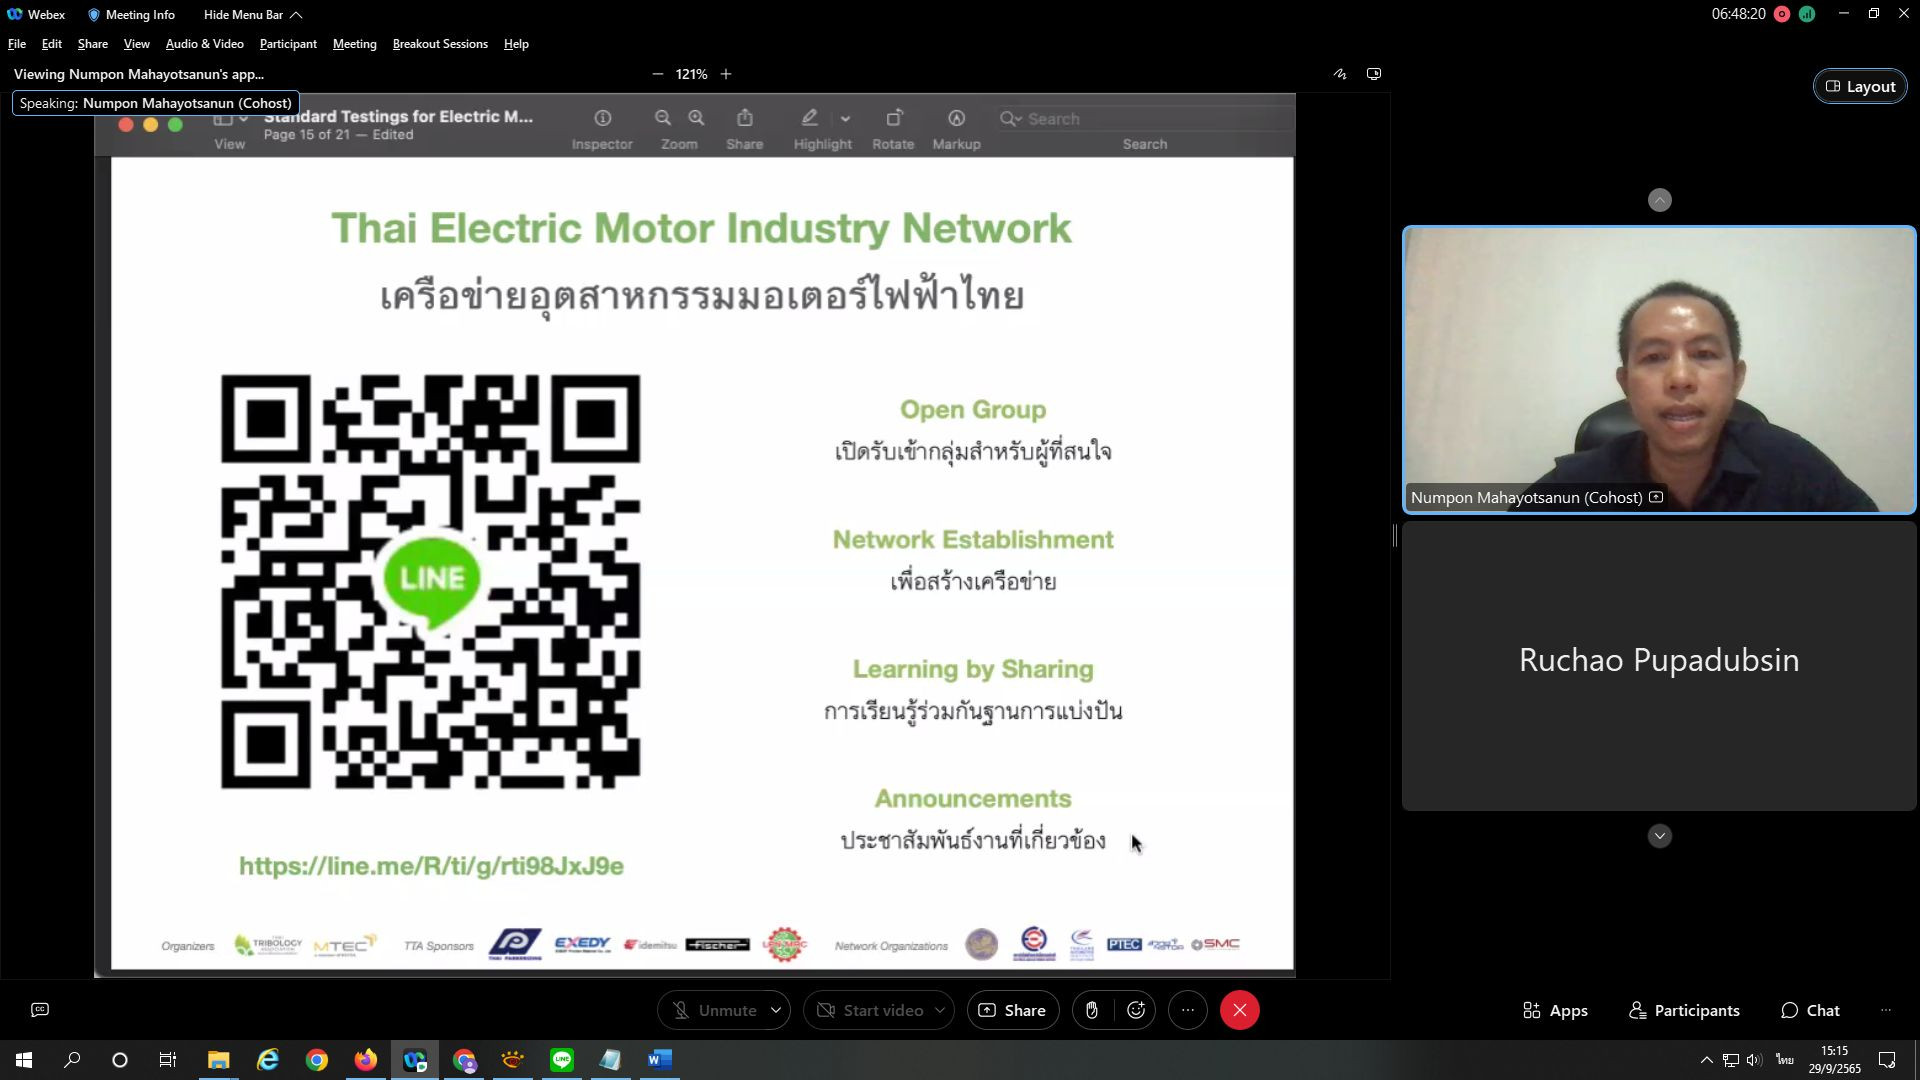
Task: Open the Participant menu
Action: click(x=288, y=44)
